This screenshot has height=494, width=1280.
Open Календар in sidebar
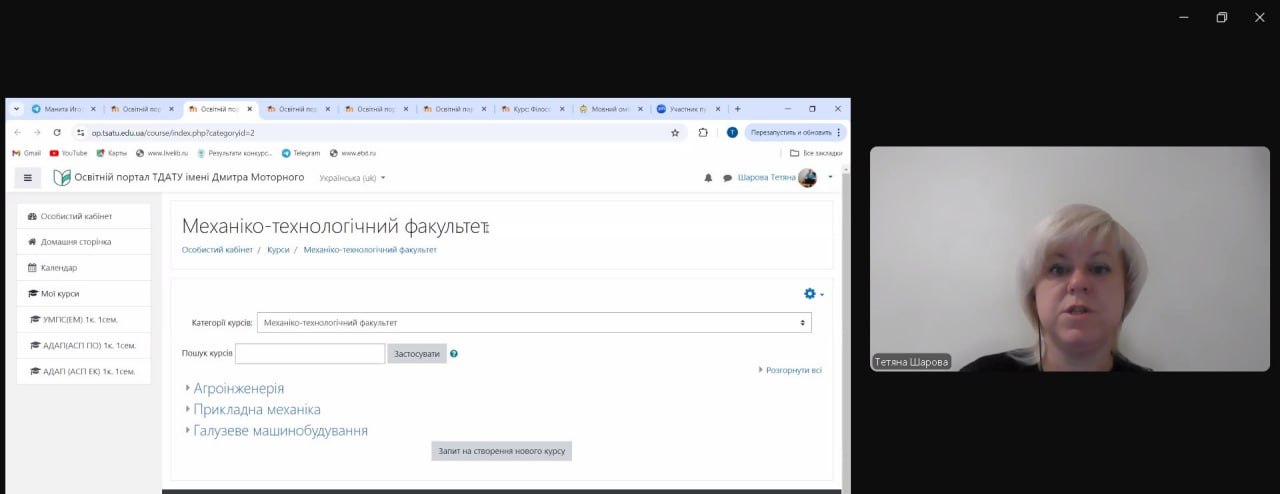tap(84, 268)
